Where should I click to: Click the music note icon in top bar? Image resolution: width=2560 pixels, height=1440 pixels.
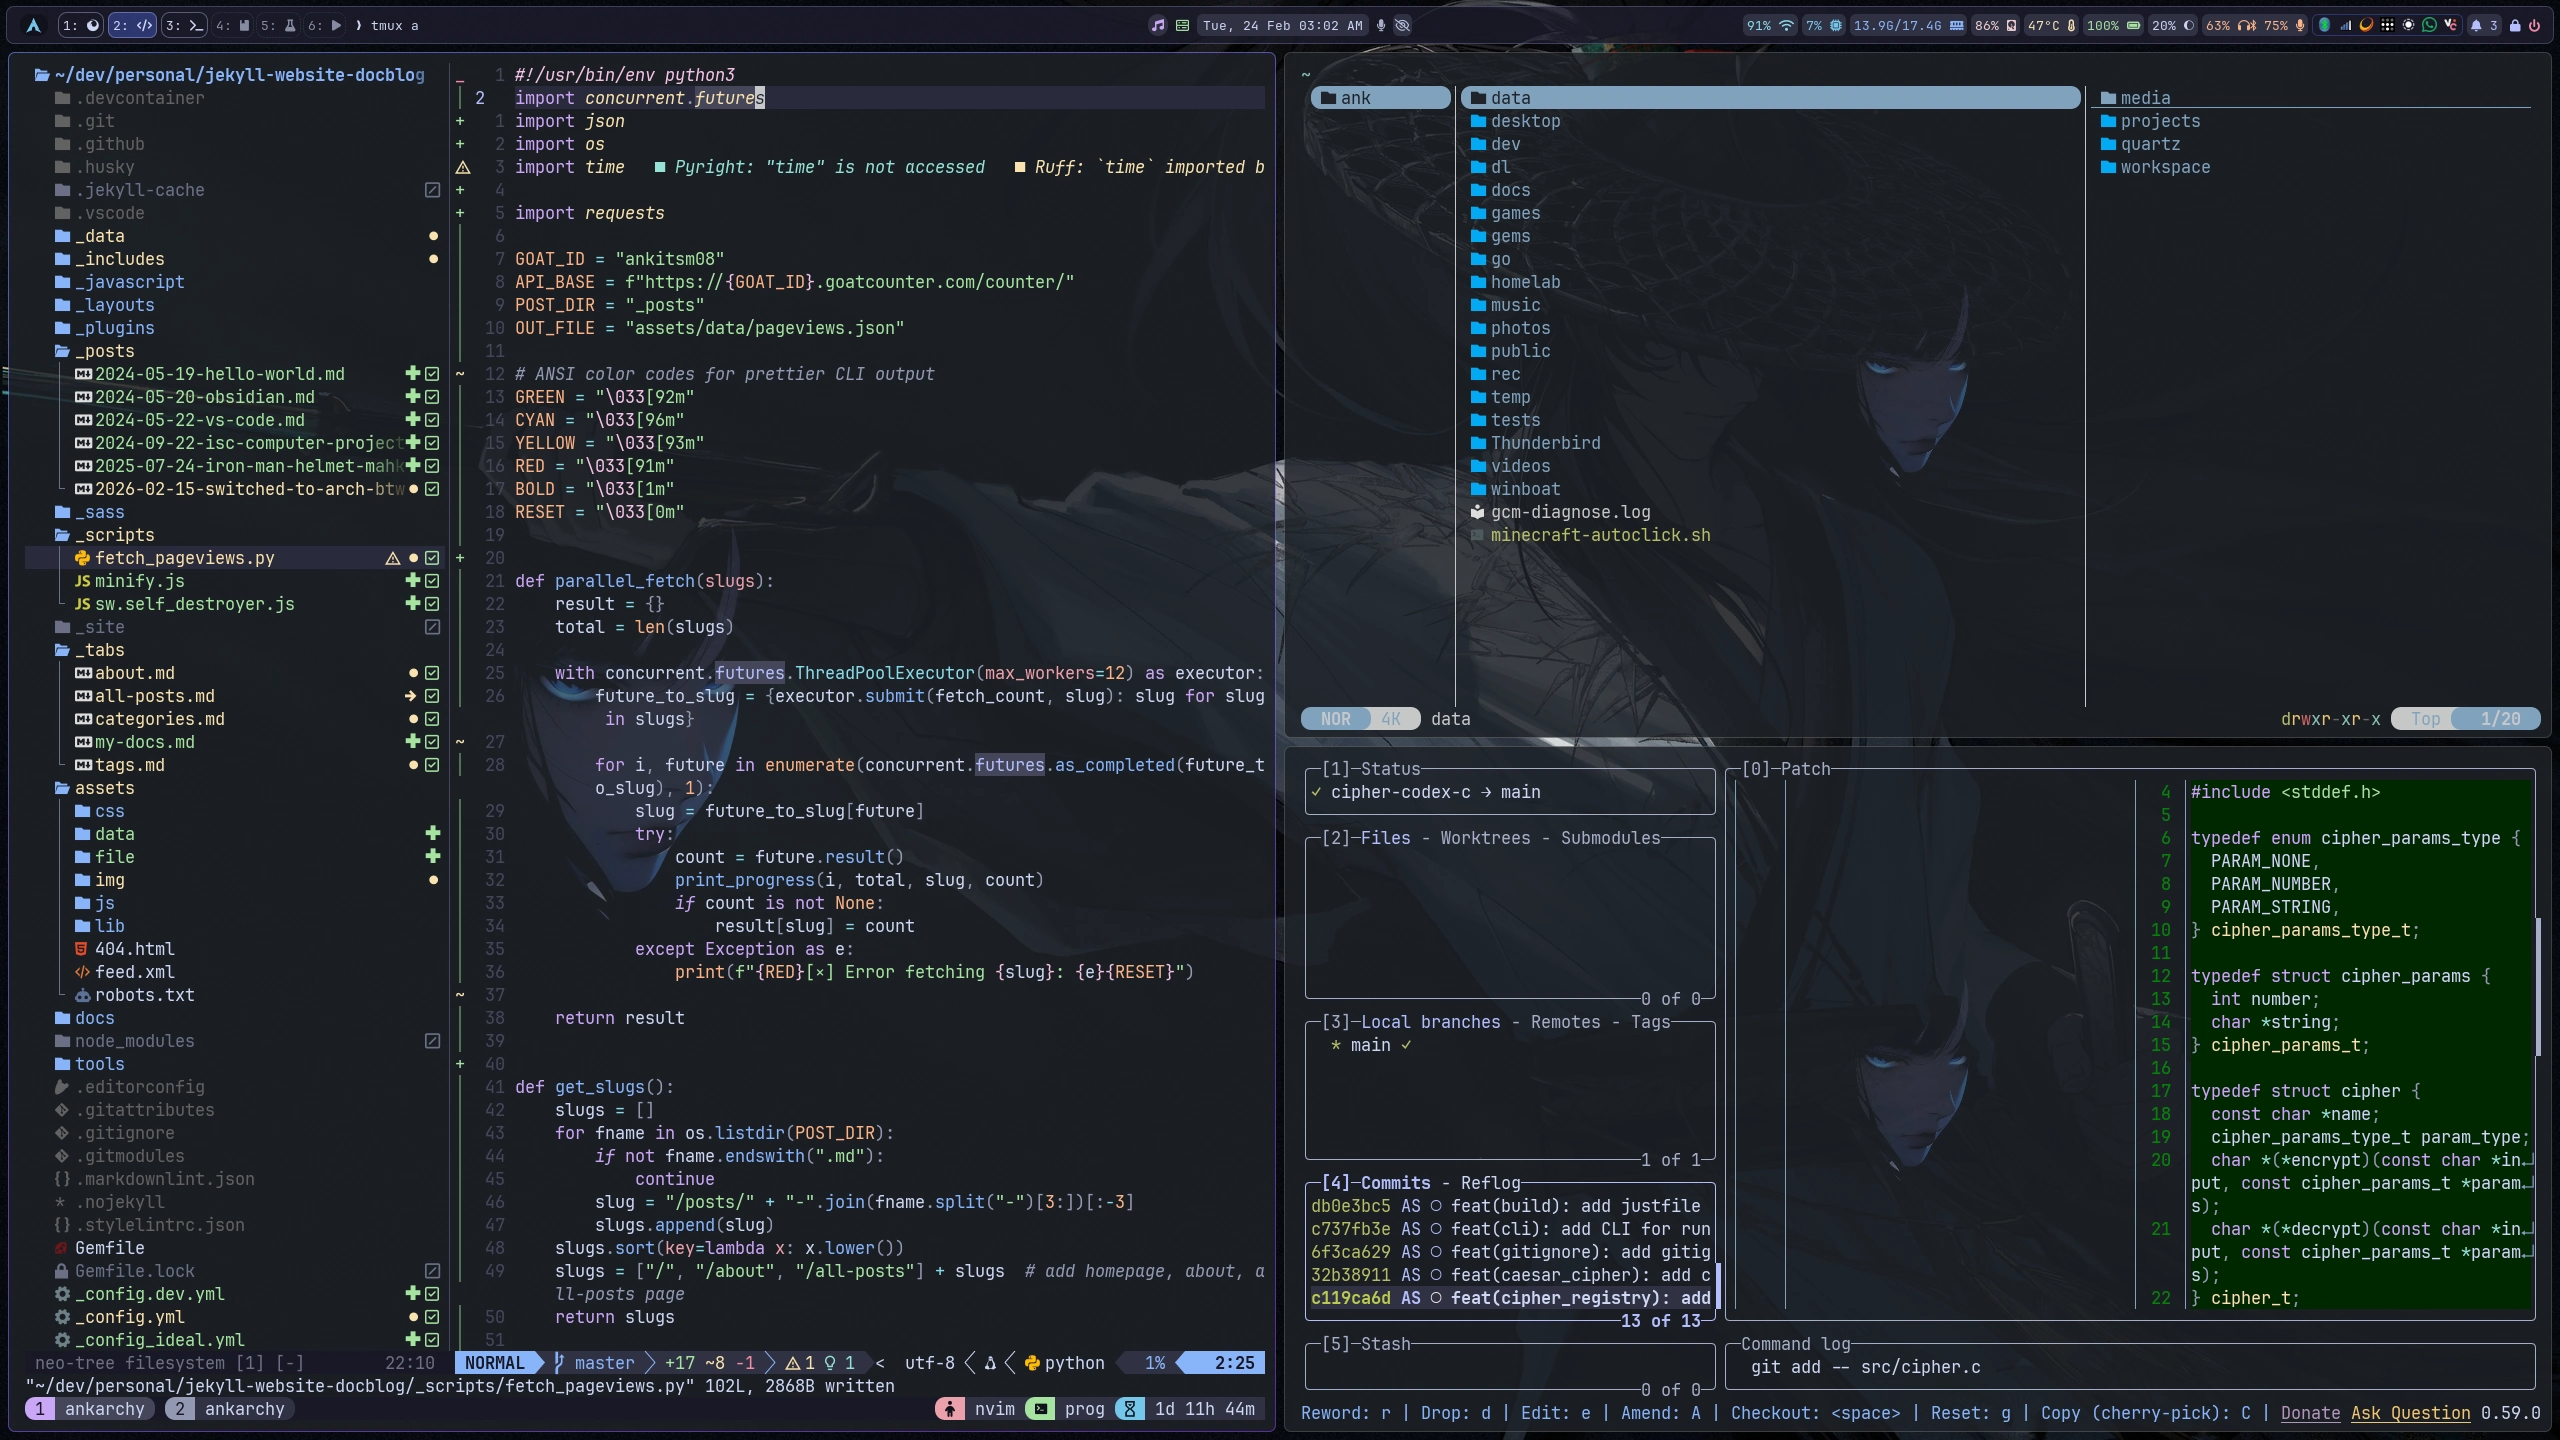[x=1158, y=25]
